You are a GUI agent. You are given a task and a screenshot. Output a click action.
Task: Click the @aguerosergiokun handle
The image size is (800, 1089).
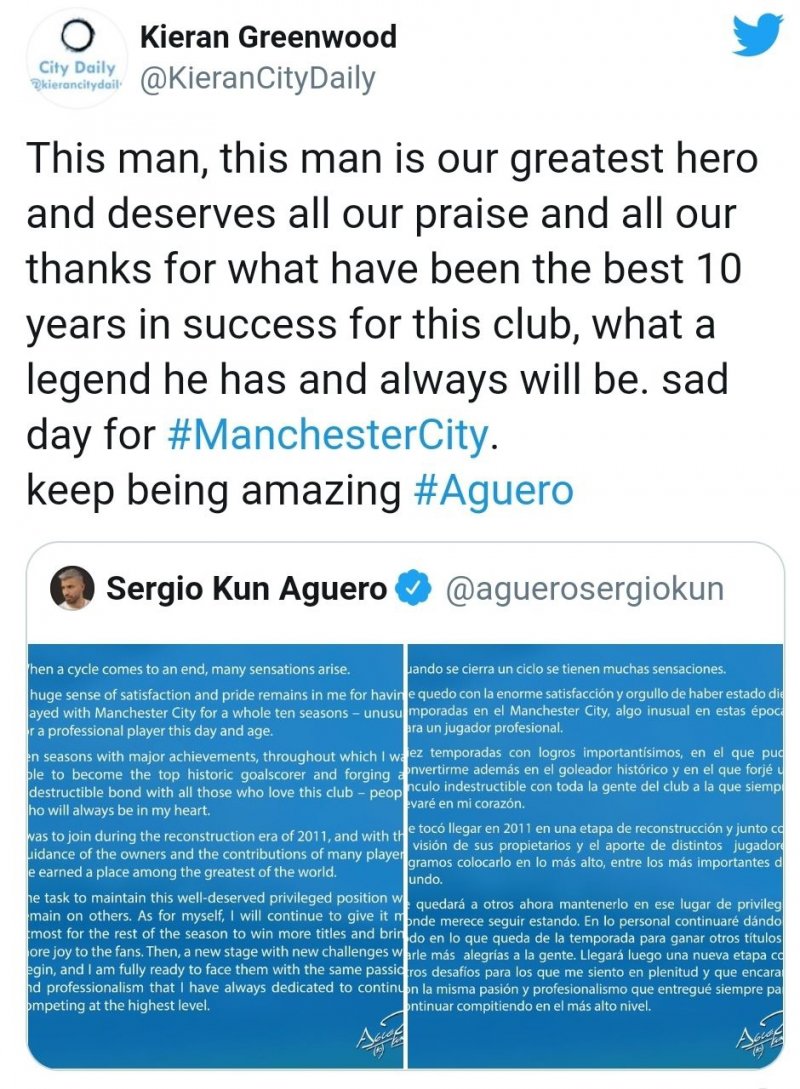pyautogui.click(x=583, y=589)
